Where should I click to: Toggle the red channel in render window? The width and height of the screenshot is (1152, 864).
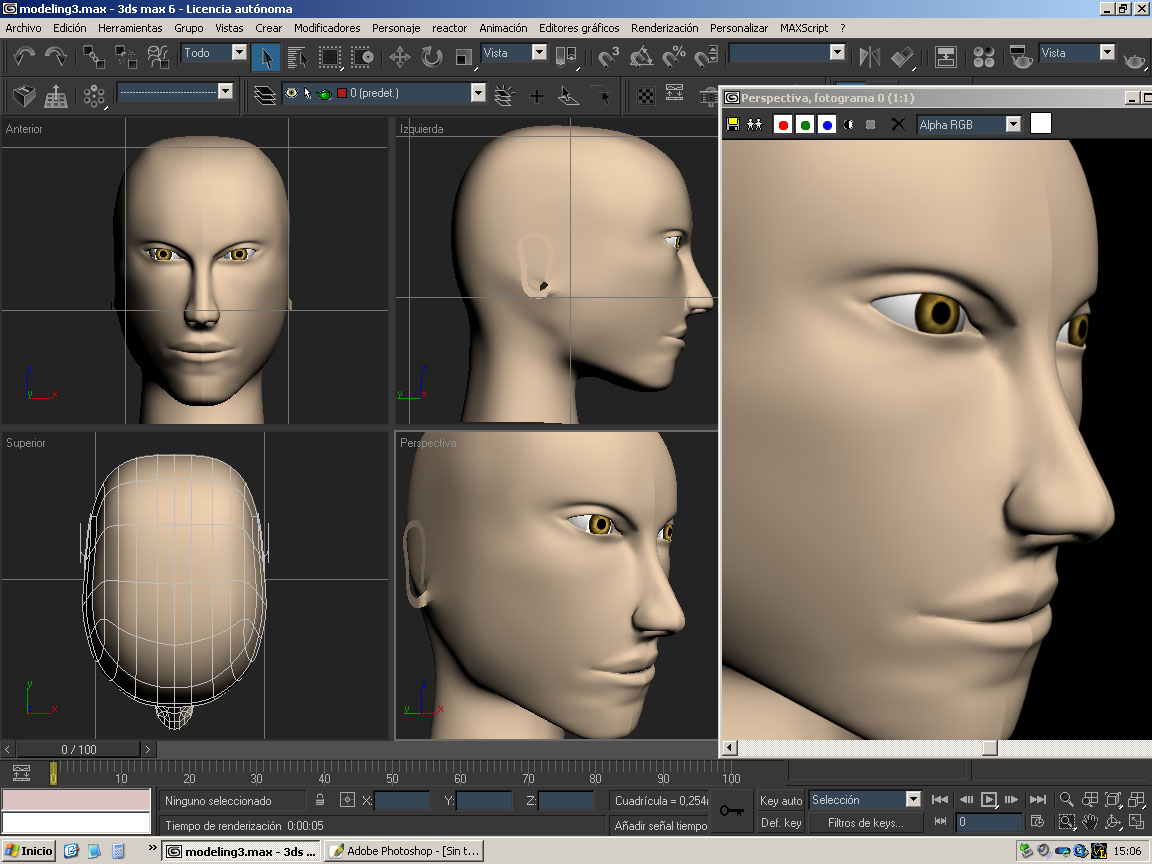tap(783, 125)
